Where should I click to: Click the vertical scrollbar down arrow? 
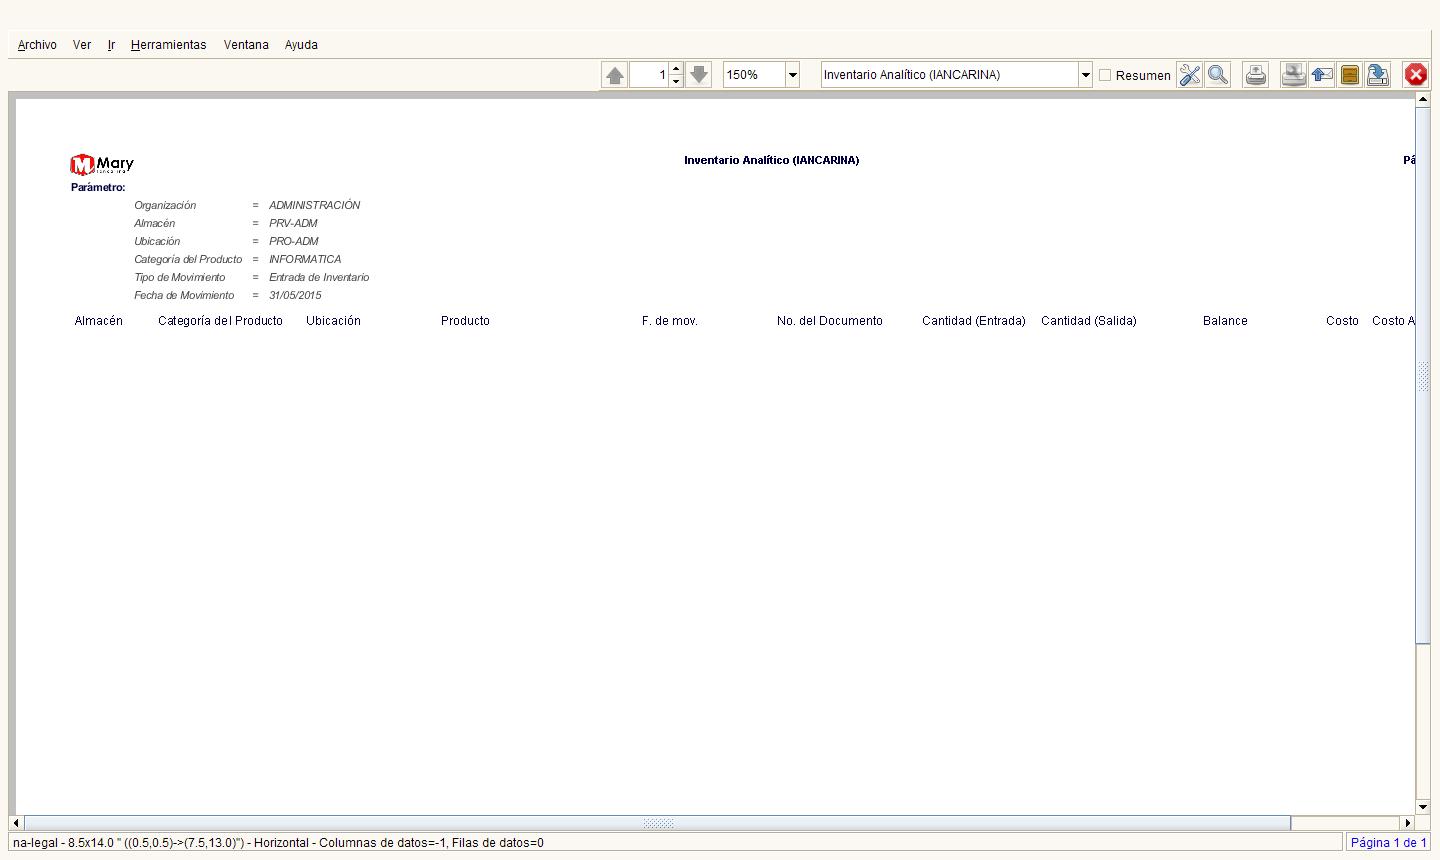click(x=1423, y=807)
